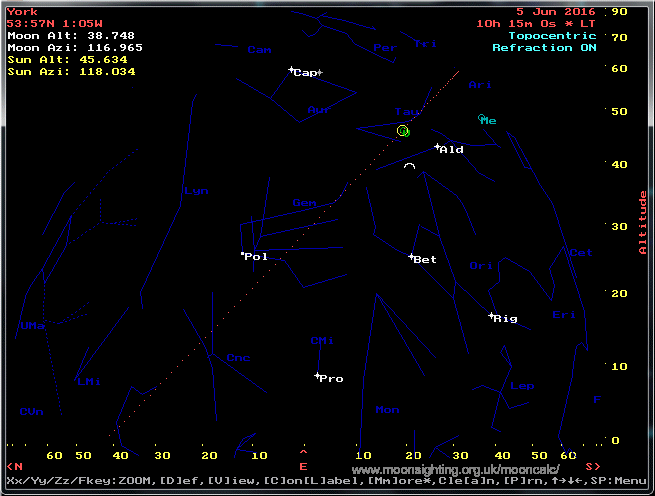Click the Aldebaran star marker
Image resolution: width=655 pixels, height=496 pixels.
[438, 147]
